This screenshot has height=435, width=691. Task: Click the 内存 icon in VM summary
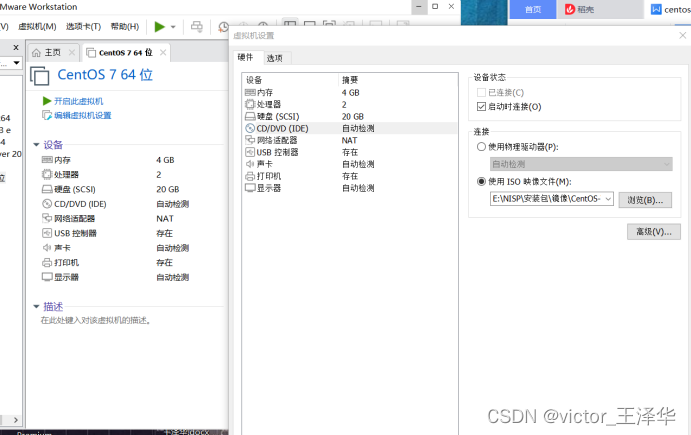pos(47,160)
